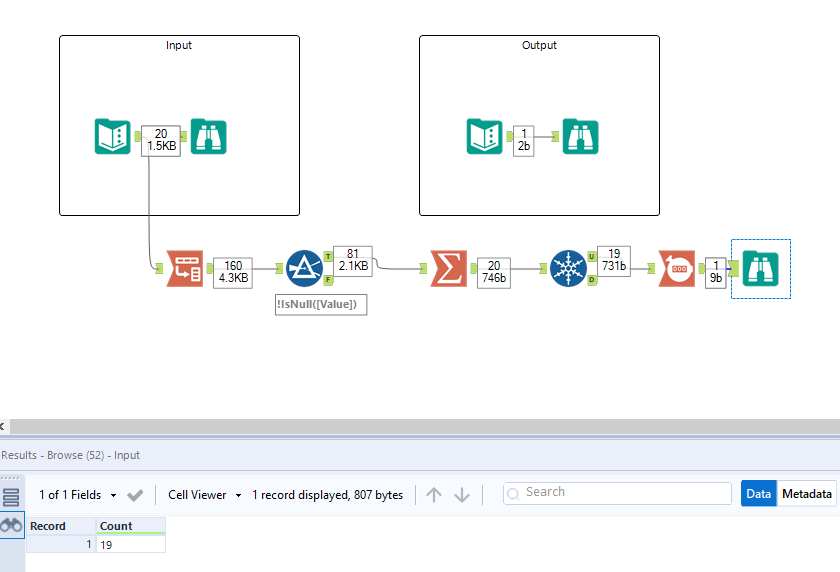Switch to the Data view
This screenshot has height=572, width=840.
point(759,494)
